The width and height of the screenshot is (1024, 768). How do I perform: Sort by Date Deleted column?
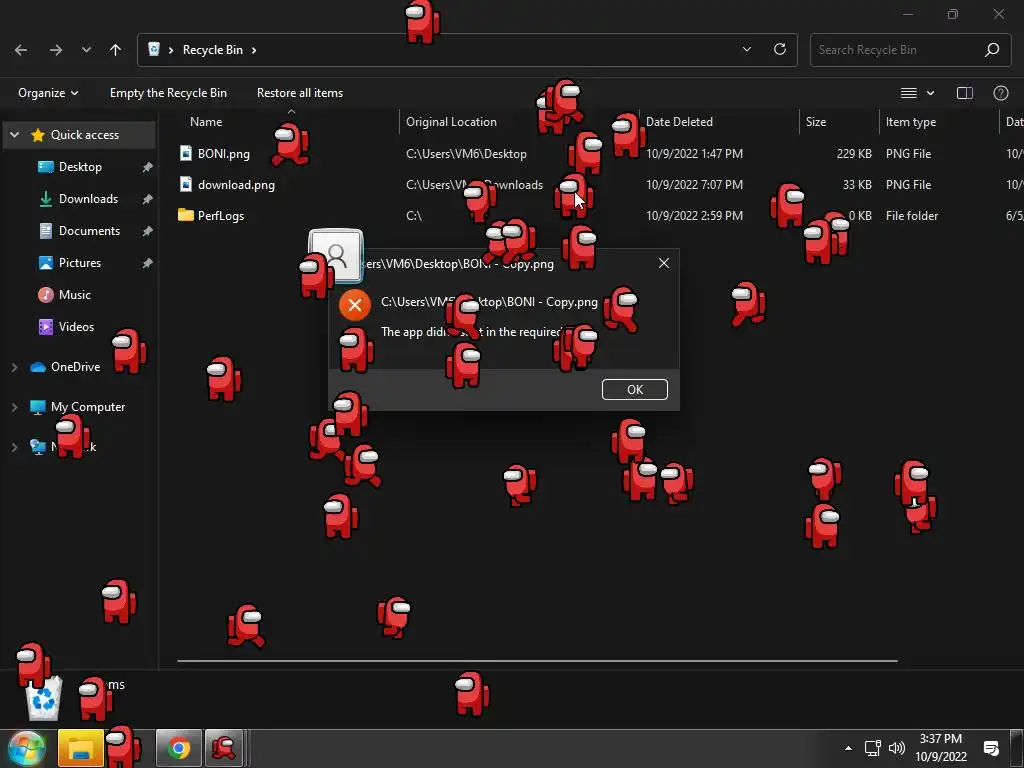click(x=679, y=122)
